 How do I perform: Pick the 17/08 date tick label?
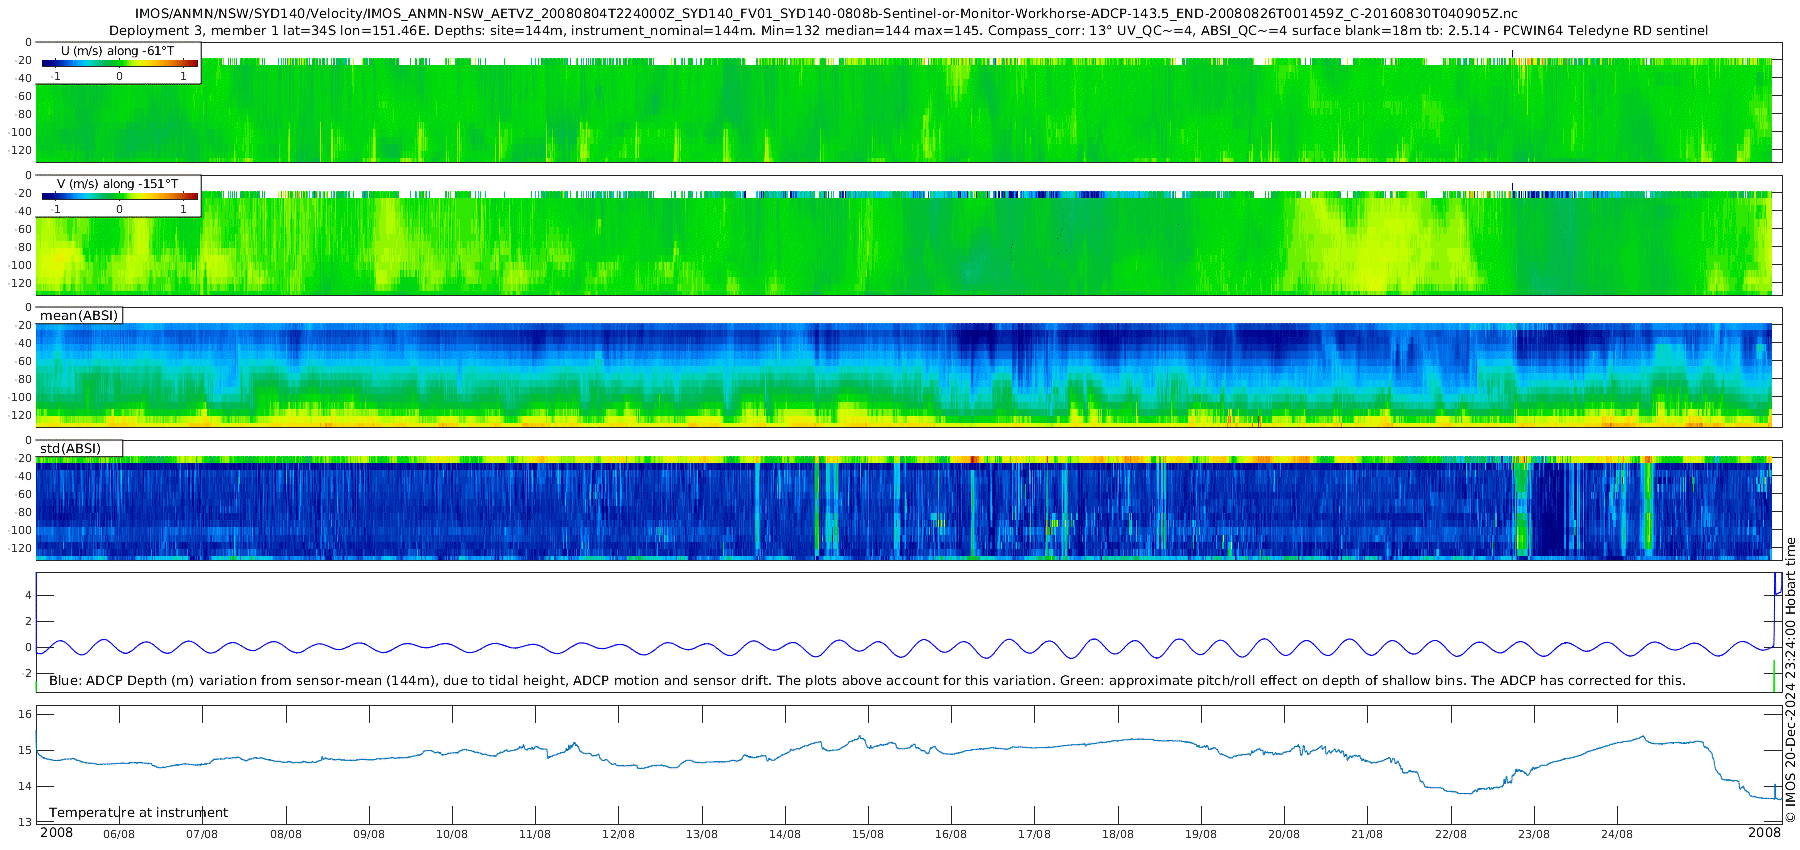click(x=1034, y=834)
